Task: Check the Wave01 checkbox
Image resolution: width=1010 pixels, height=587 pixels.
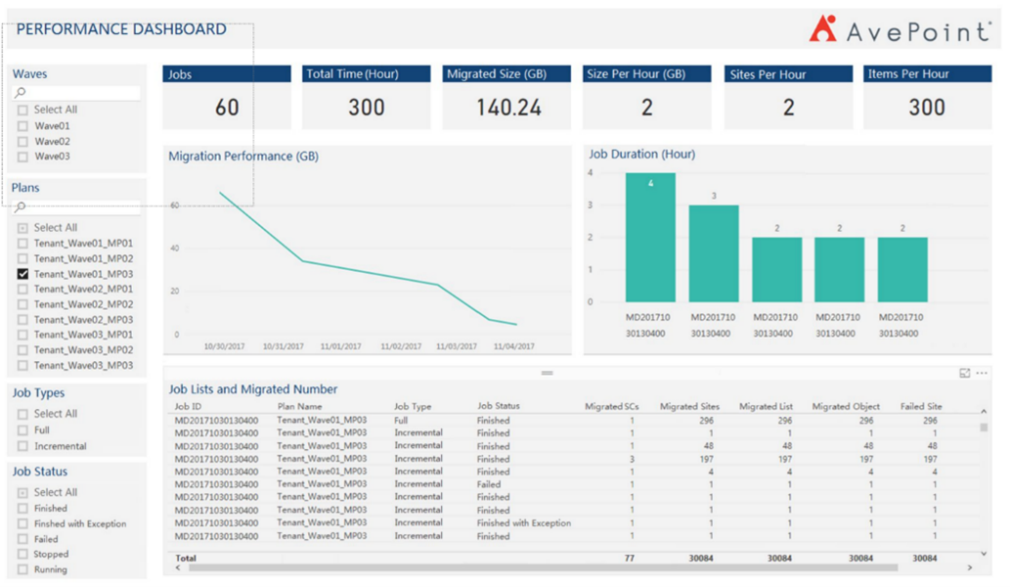Action: (23, 126)
